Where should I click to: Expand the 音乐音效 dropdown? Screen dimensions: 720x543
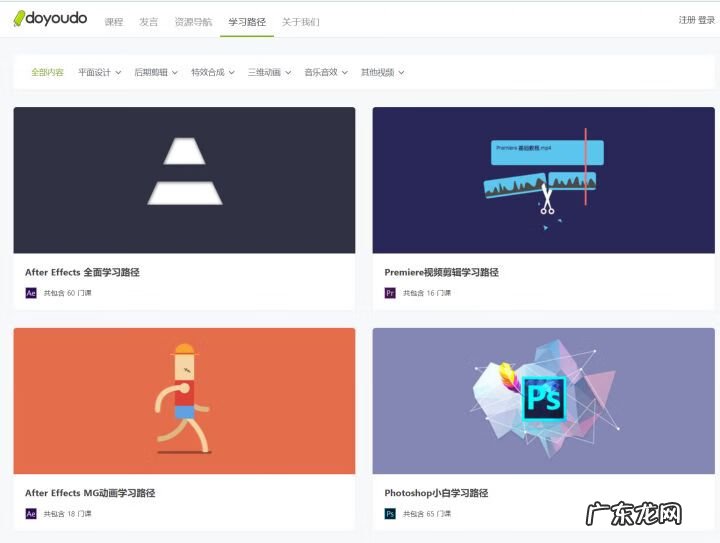[326, 72]
